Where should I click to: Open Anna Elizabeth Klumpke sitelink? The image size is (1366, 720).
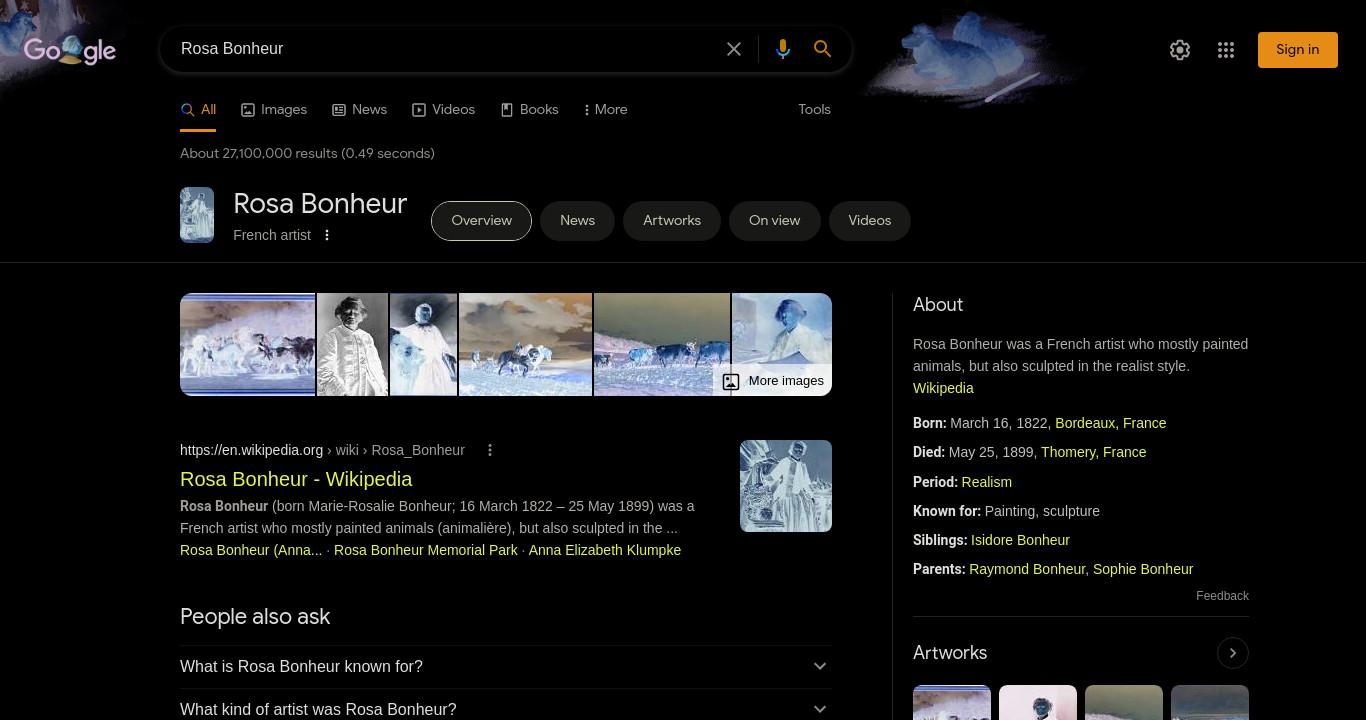605,551
